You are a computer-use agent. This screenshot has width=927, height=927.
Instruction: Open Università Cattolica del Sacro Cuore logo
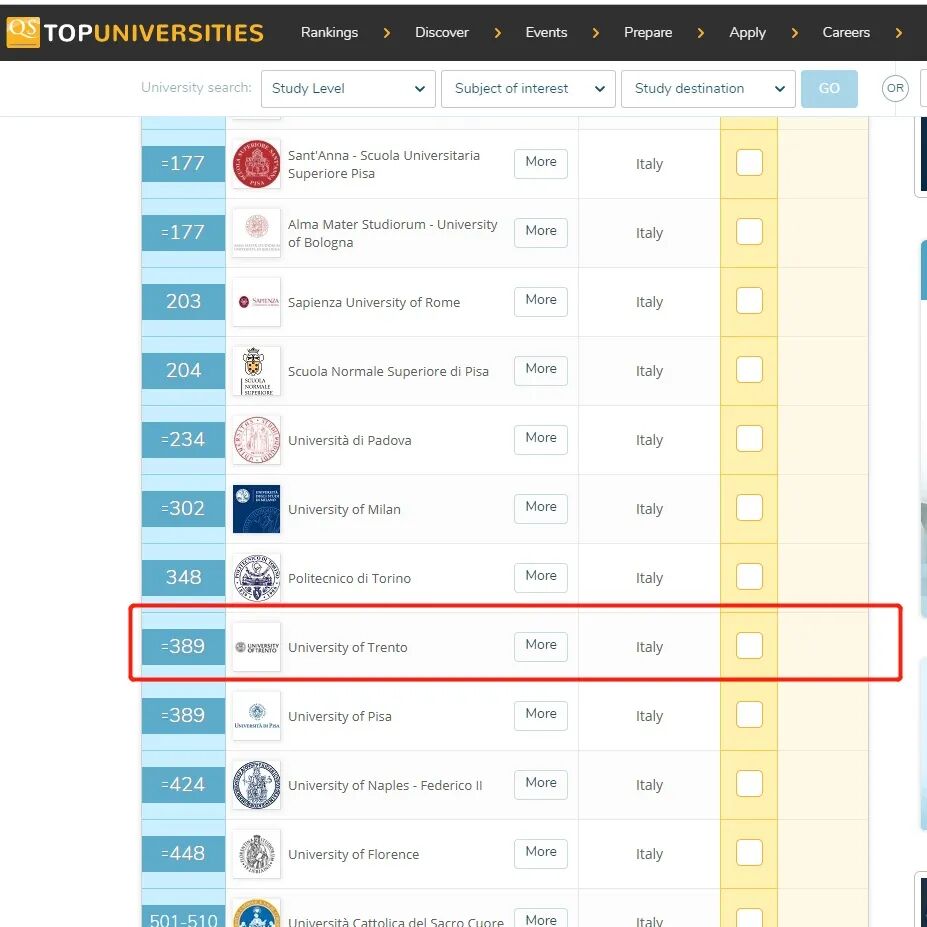[x=256, y=913]
